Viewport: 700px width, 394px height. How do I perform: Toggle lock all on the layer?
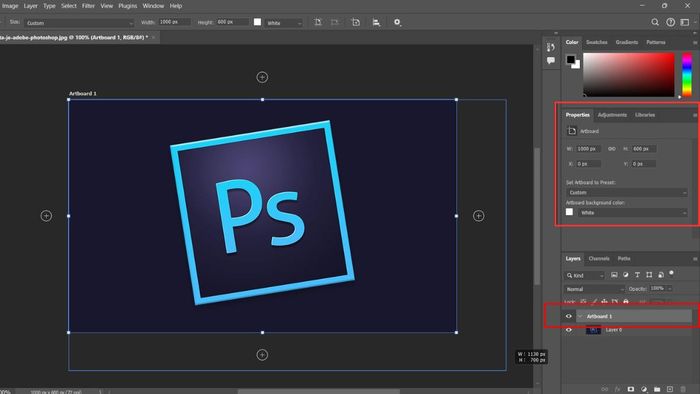pyautogui.click(x=626, y=302)
